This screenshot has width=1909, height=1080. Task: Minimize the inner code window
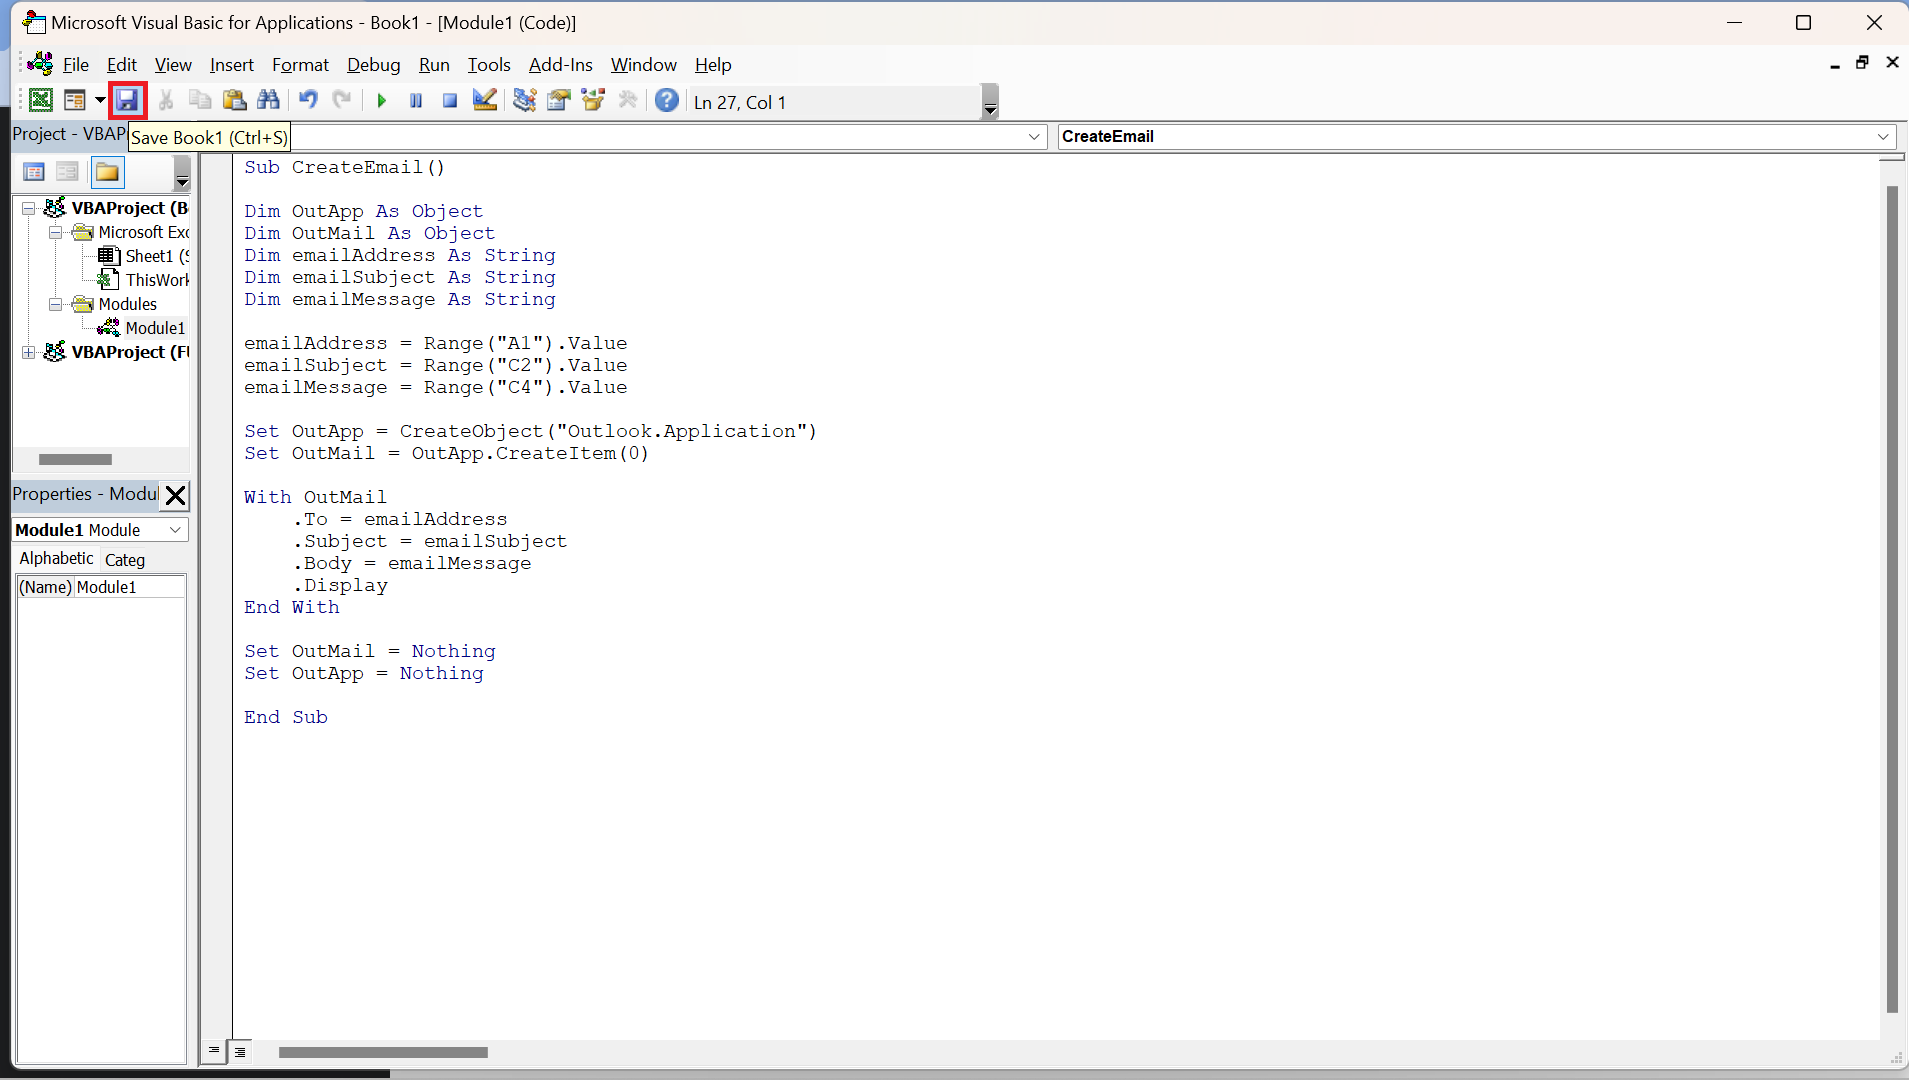[1835, 65]
